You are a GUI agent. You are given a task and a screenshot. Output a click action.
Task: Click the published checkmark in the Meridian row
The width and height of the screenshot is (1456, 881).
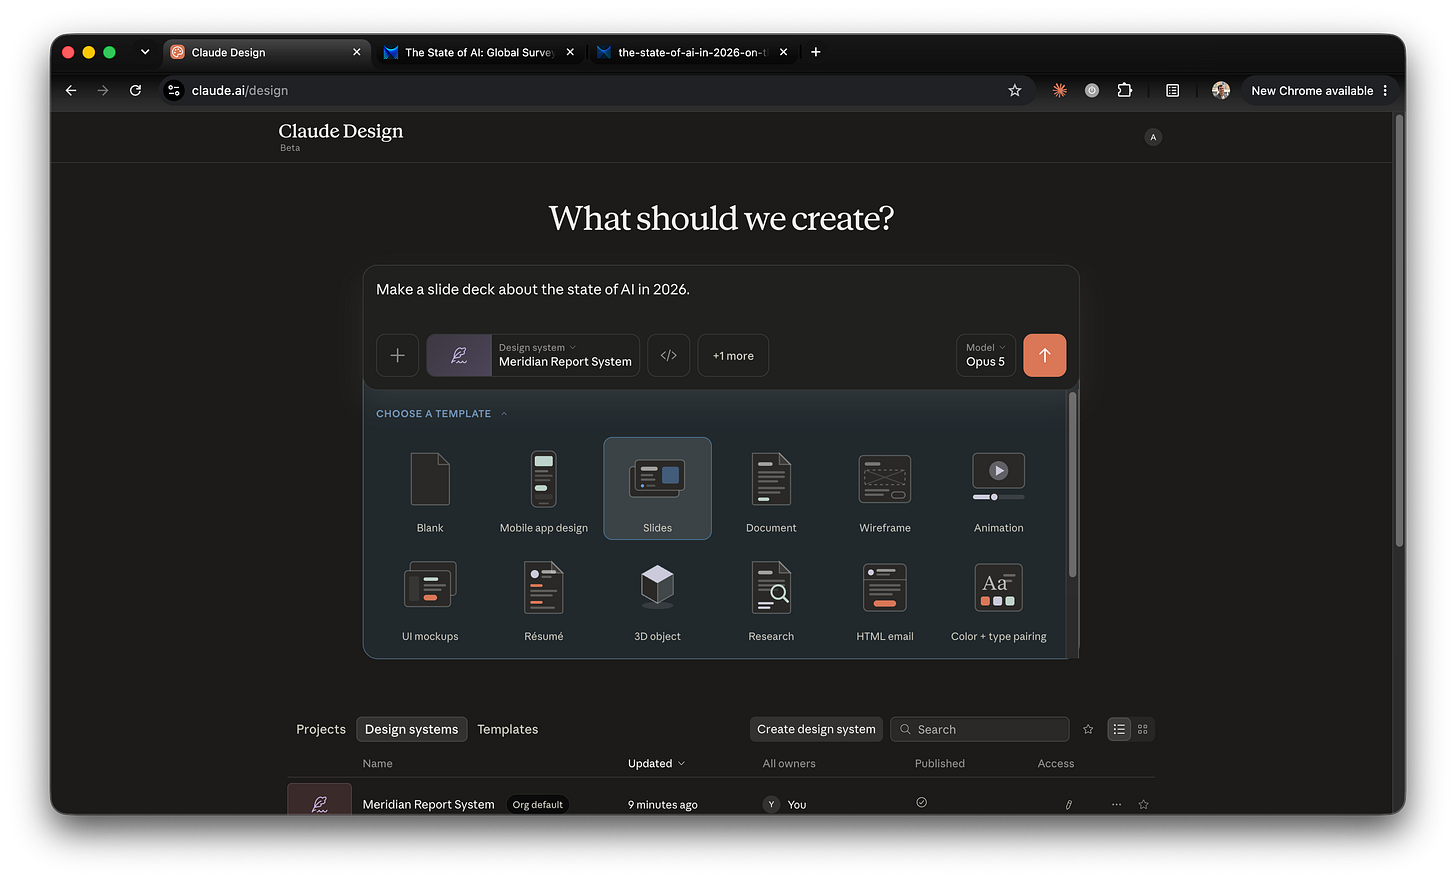[921, 802]
